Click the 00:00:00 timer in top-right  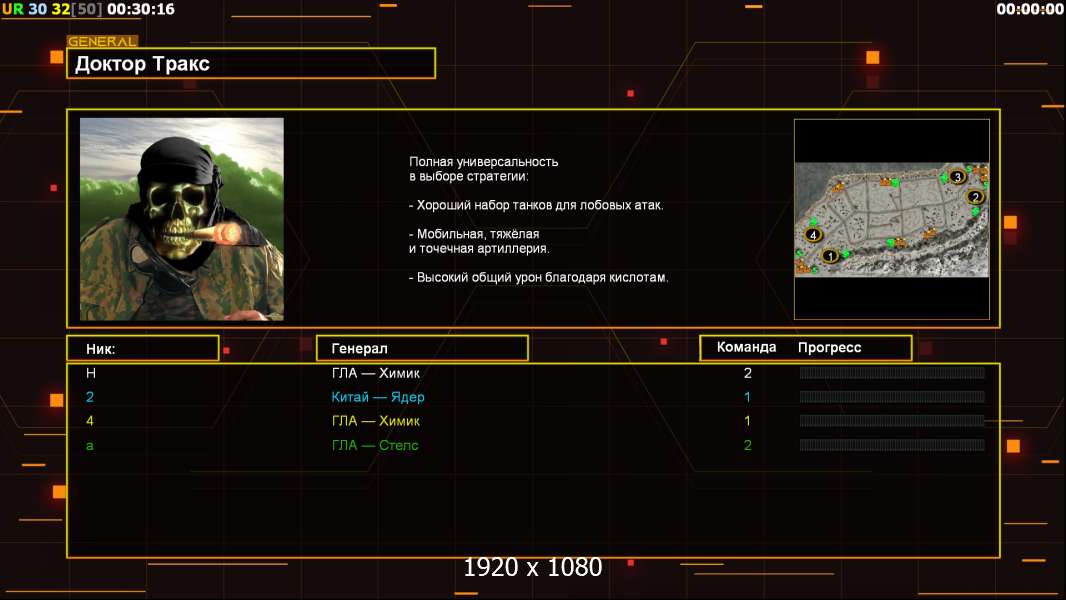point(1029,9)
